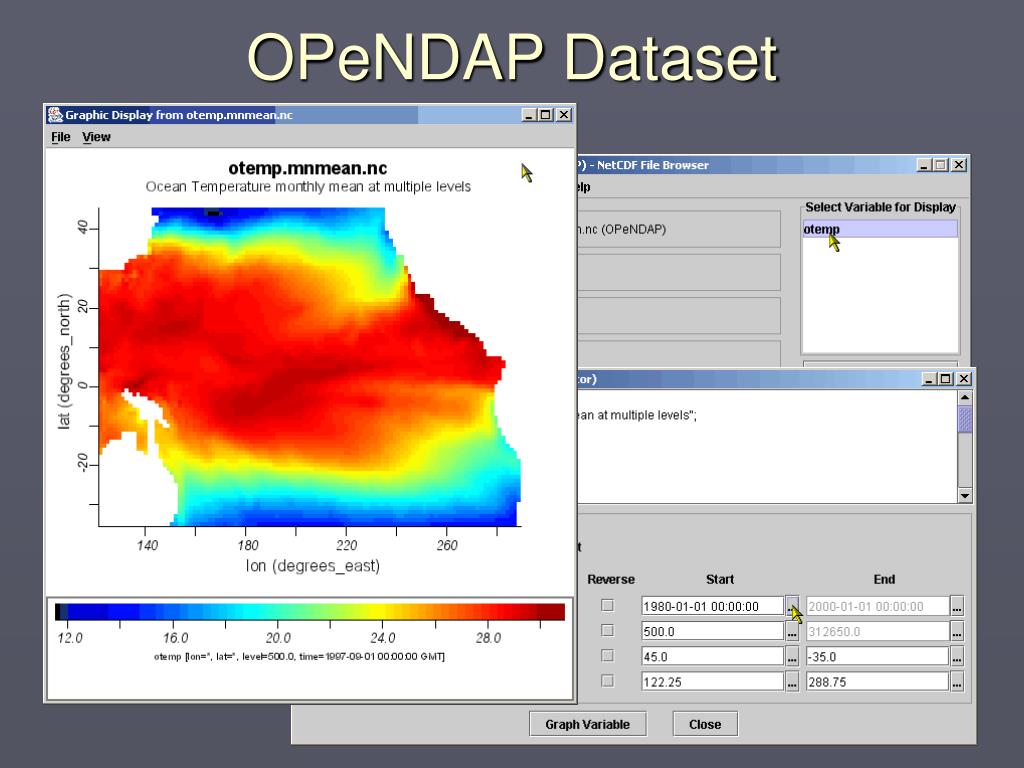Click the Start column header

(x=720, y=579)
